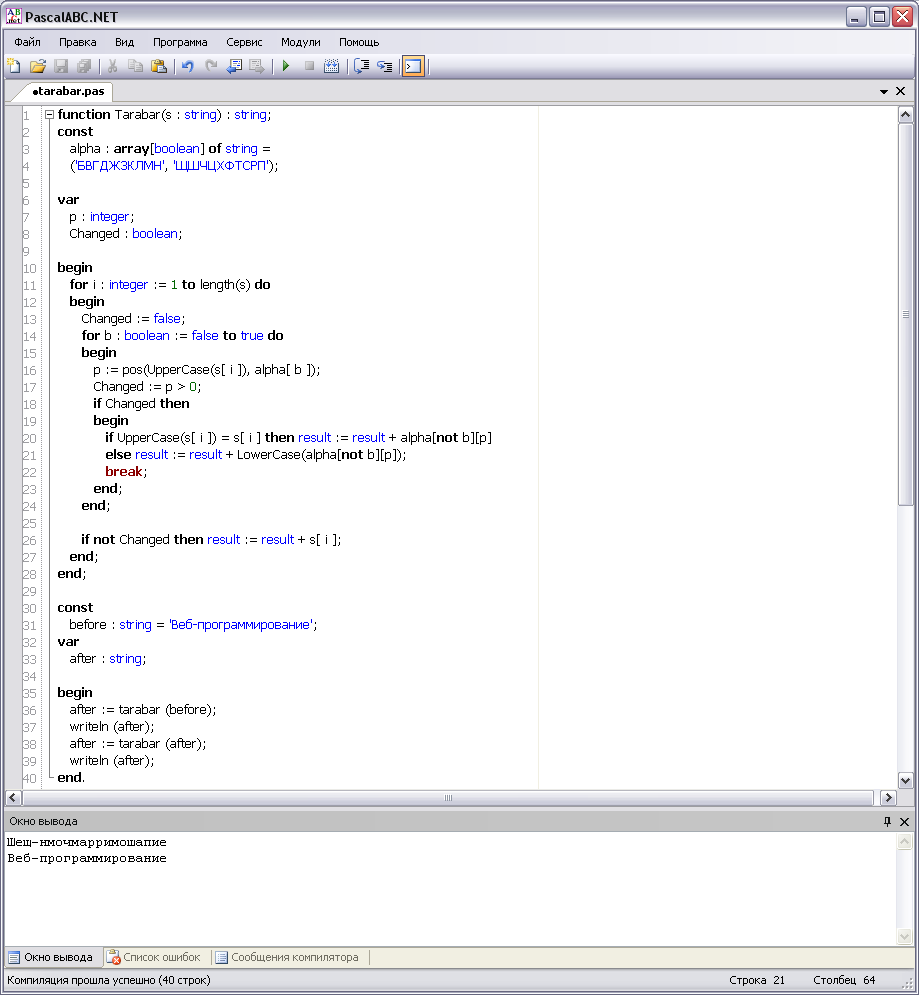This screenshot has height=995, width=919.
Task: Open the Программа menu
Action: point(180,42)
